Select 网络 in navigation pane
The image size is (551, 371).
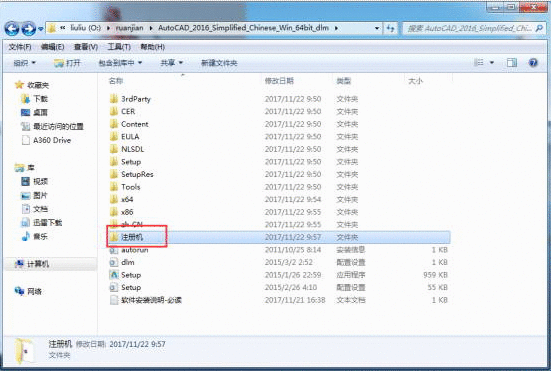click(x=34, y=291)
